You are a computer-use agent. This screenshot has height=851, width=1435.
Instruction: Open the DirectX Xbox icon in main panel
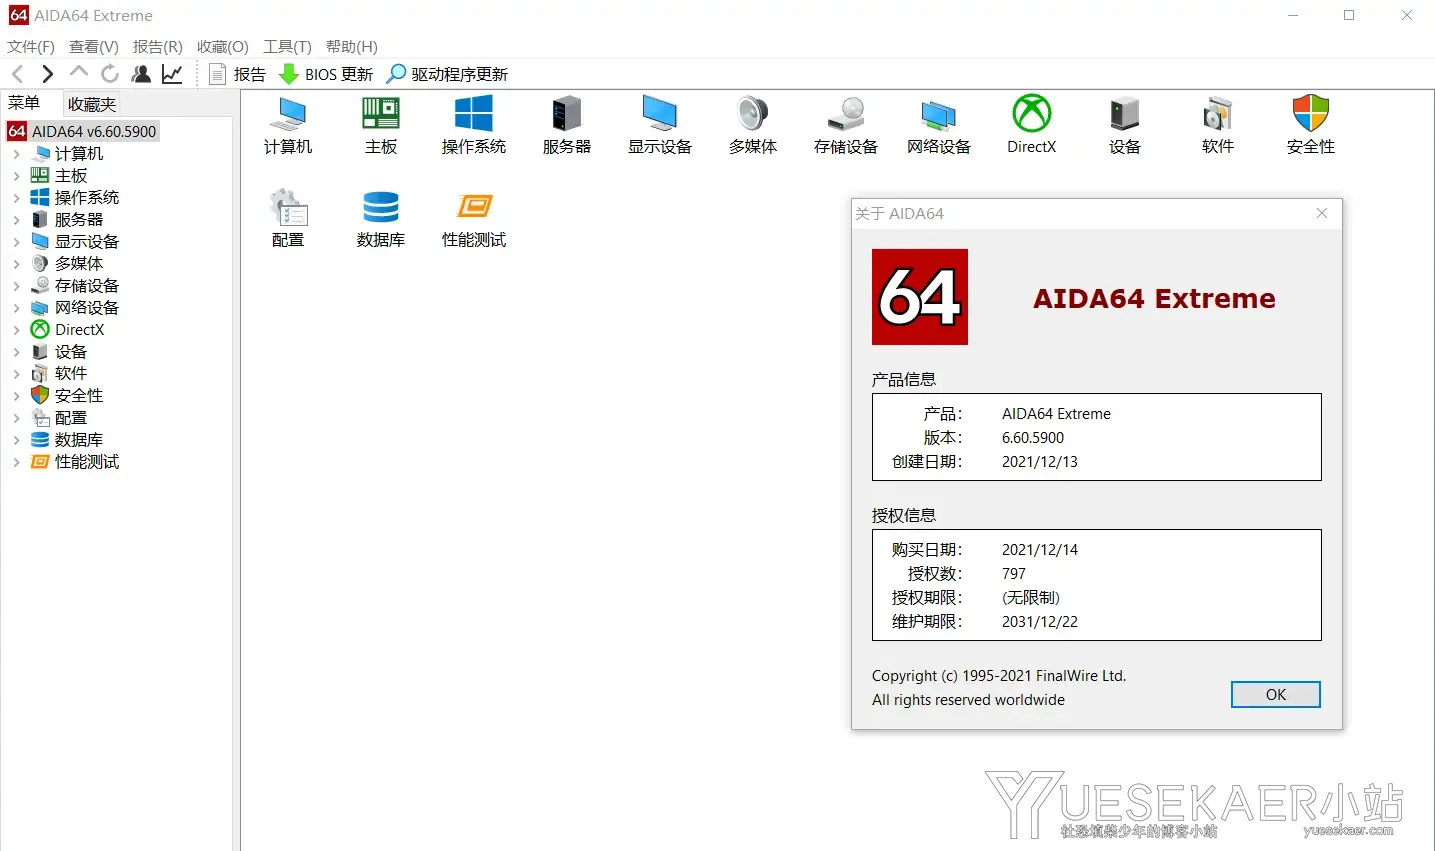click(x=1032, y=125)
